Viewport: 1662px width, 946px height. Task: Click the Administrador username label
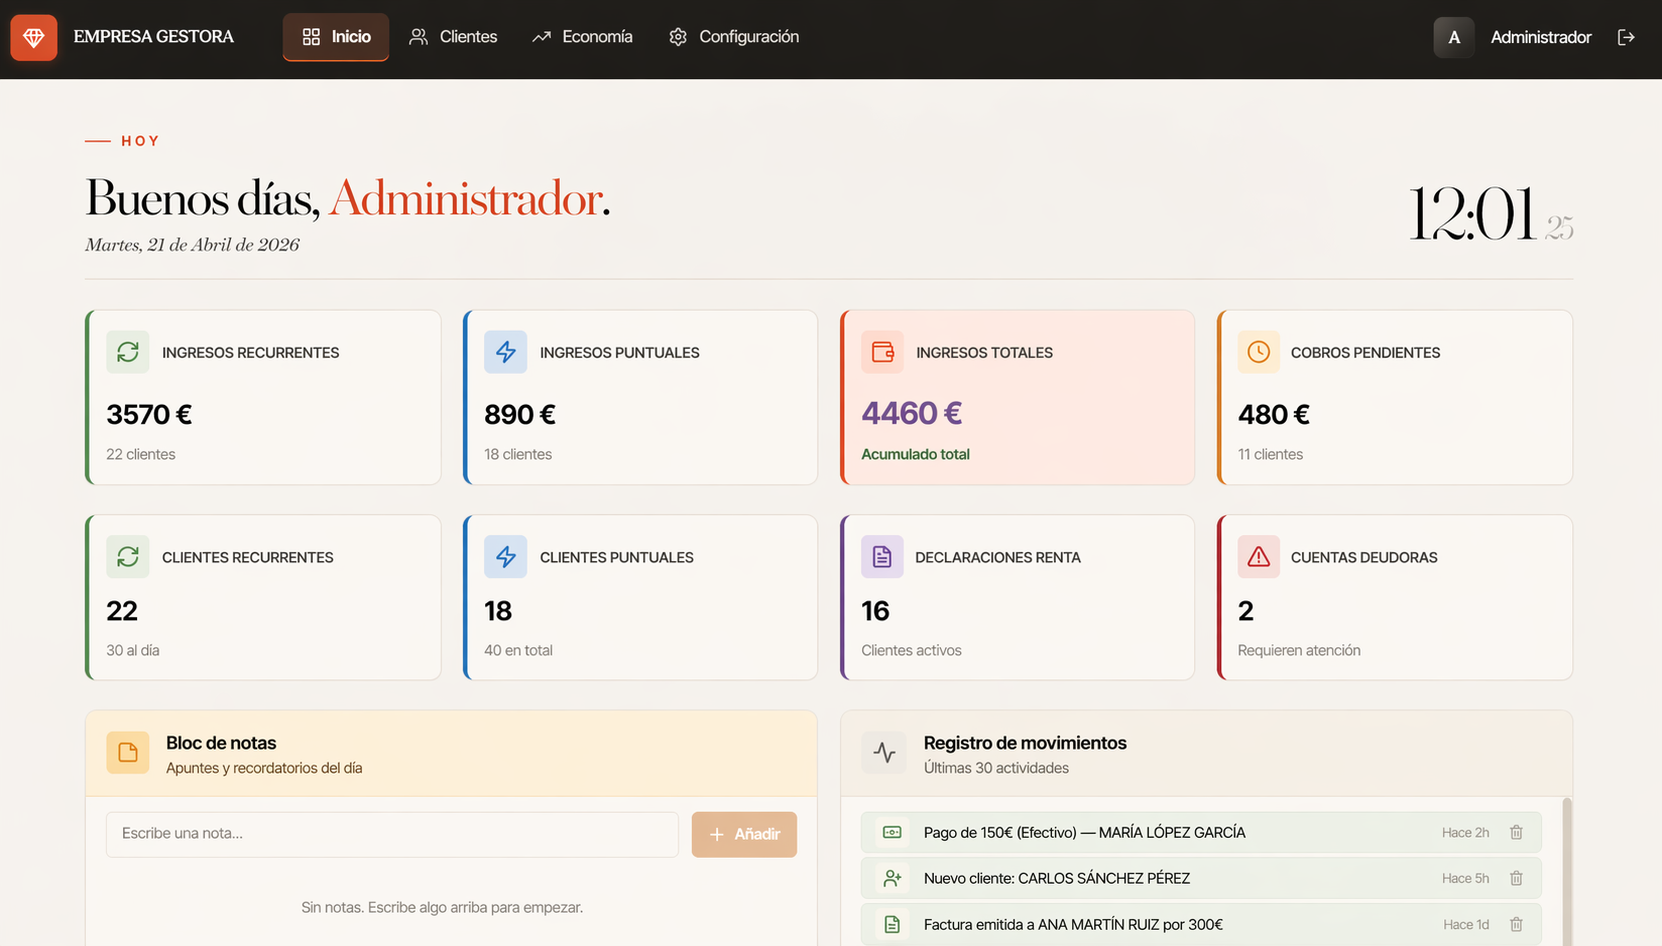(1541, 37)
